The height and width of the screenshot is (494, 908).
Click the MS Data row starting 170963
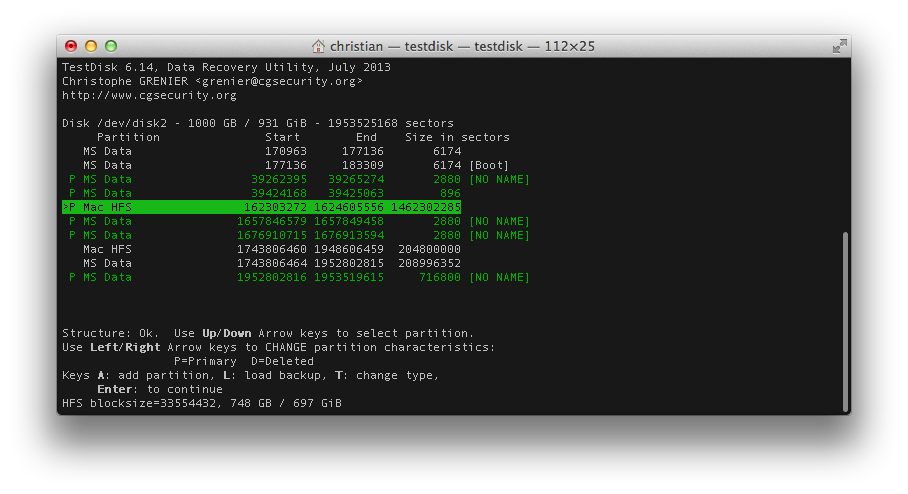click(x=272, y=151)
